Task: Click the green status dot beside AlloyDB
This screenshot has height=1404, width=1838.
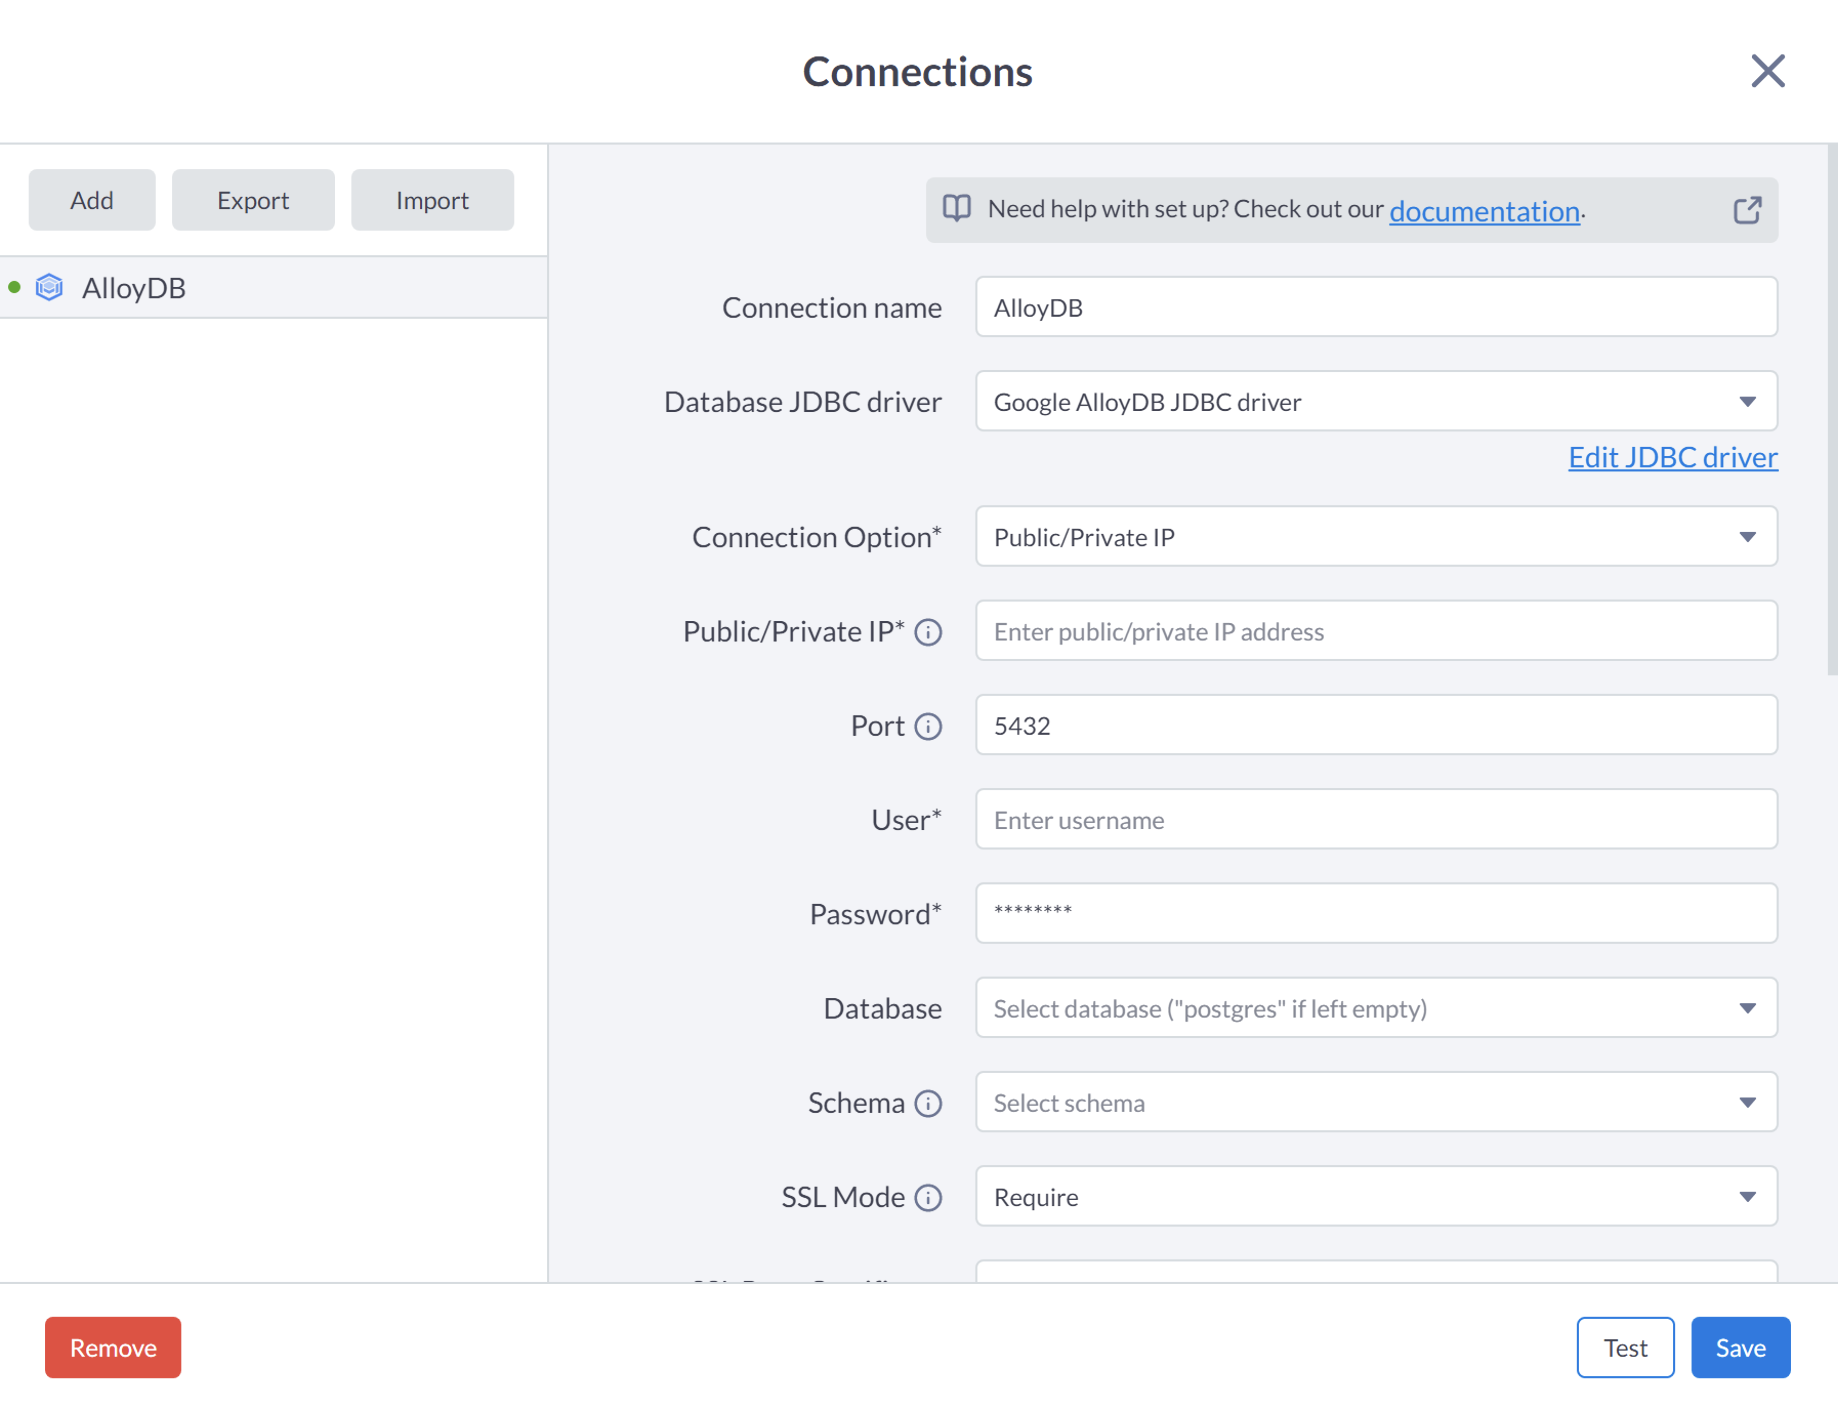Action: click(x=14, y=287)
